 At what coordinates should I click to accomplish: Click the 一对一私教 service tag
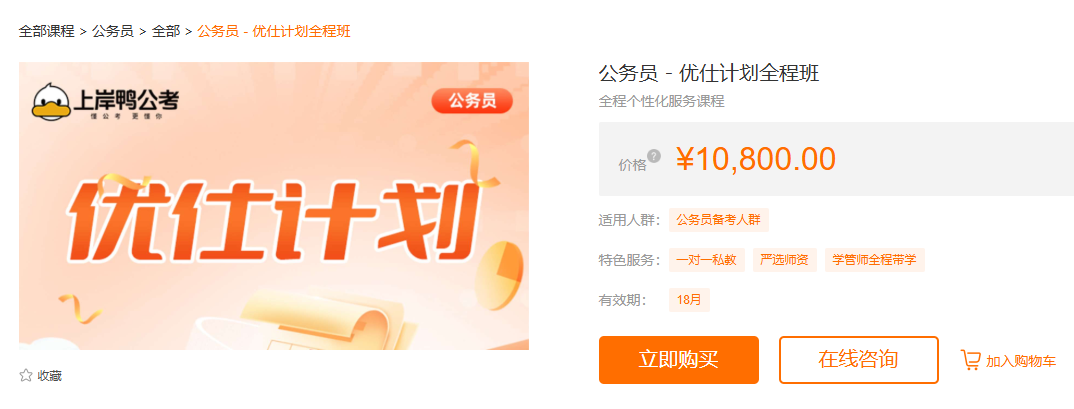[706, 260]
